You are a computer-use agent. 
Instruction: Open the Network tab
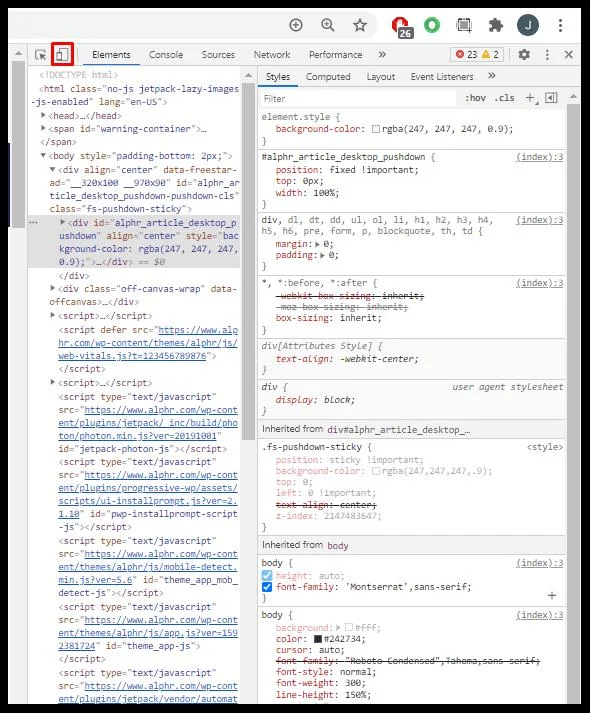(272, 55)
